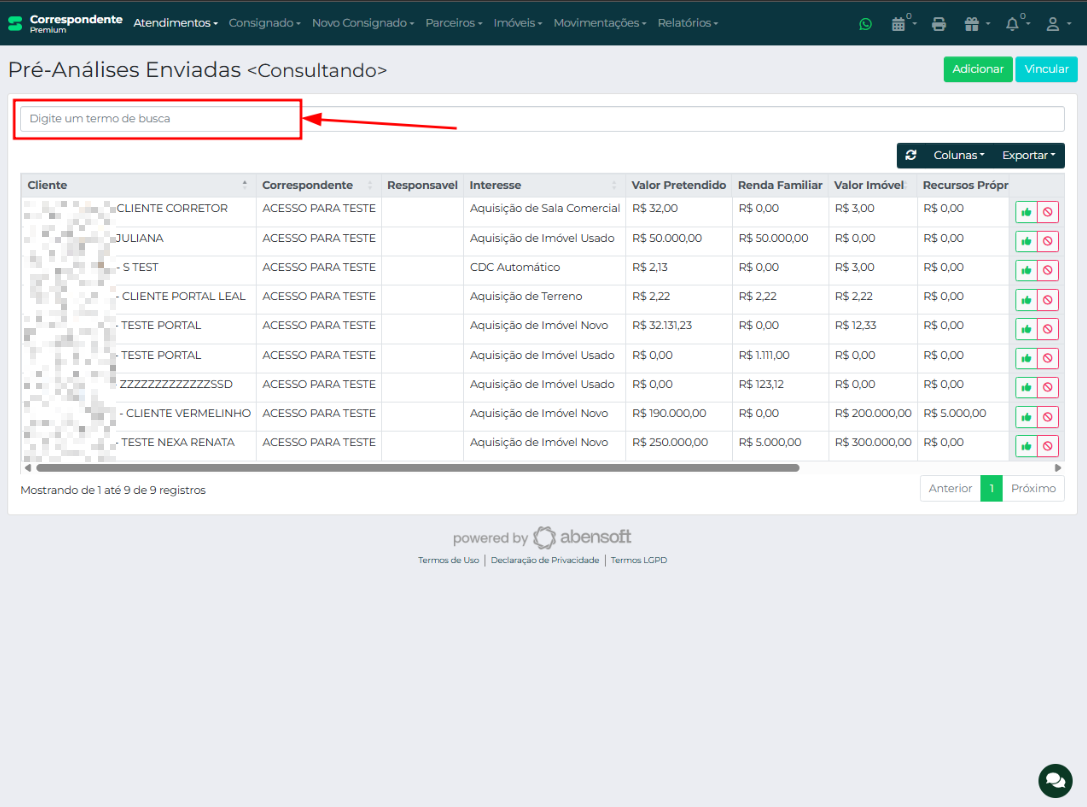
Task: Open the gift icon menu
Action: (972, 24)
